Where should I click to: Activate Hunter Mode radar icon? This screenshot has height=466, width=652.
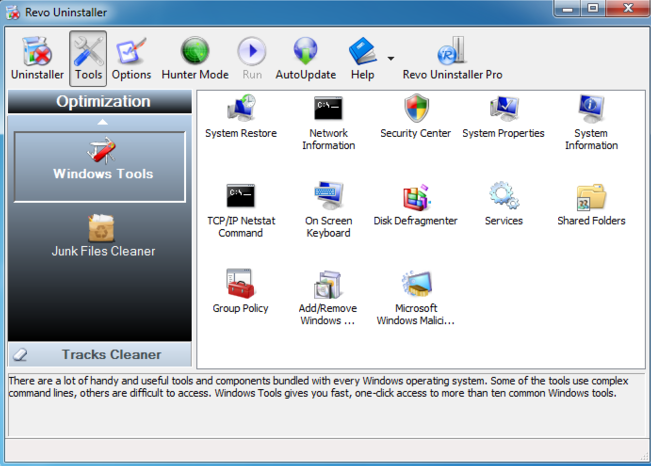click(195, 52)
